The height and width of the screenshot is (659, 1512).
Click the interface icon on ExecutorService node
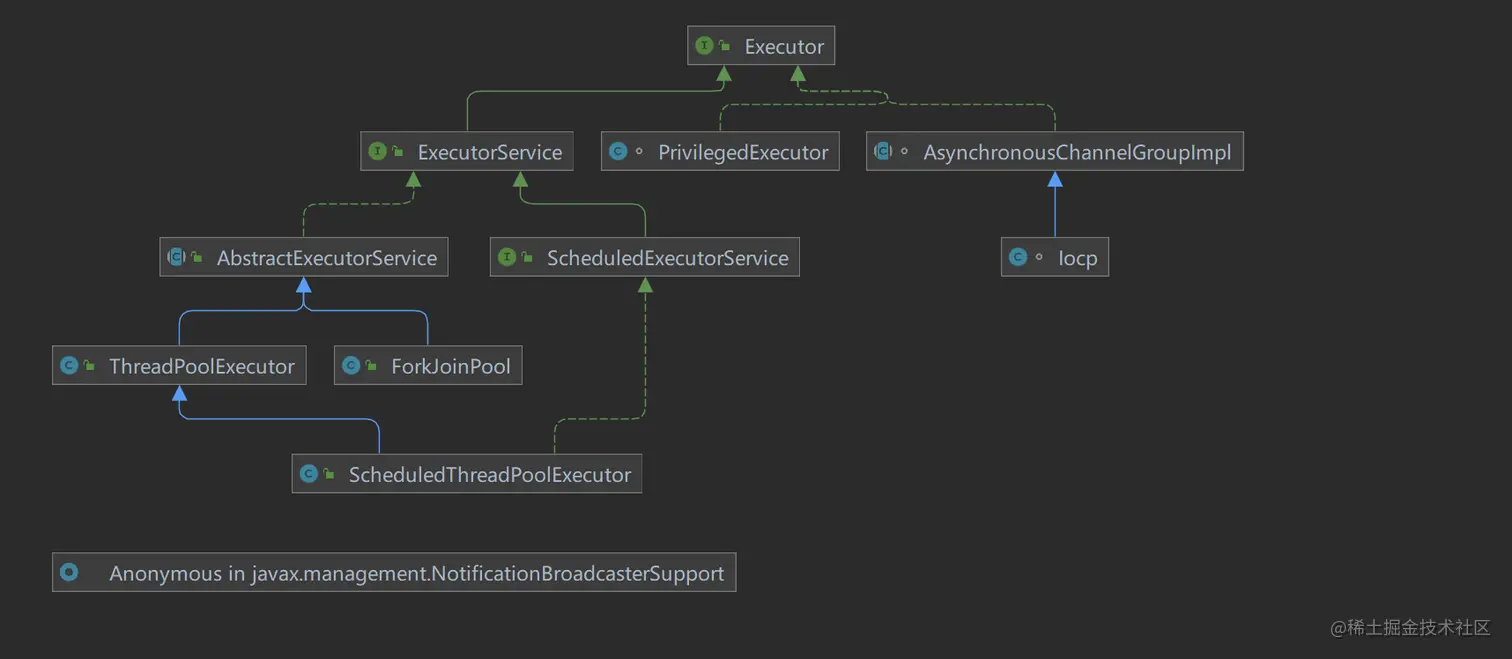[x=378, y=151]
